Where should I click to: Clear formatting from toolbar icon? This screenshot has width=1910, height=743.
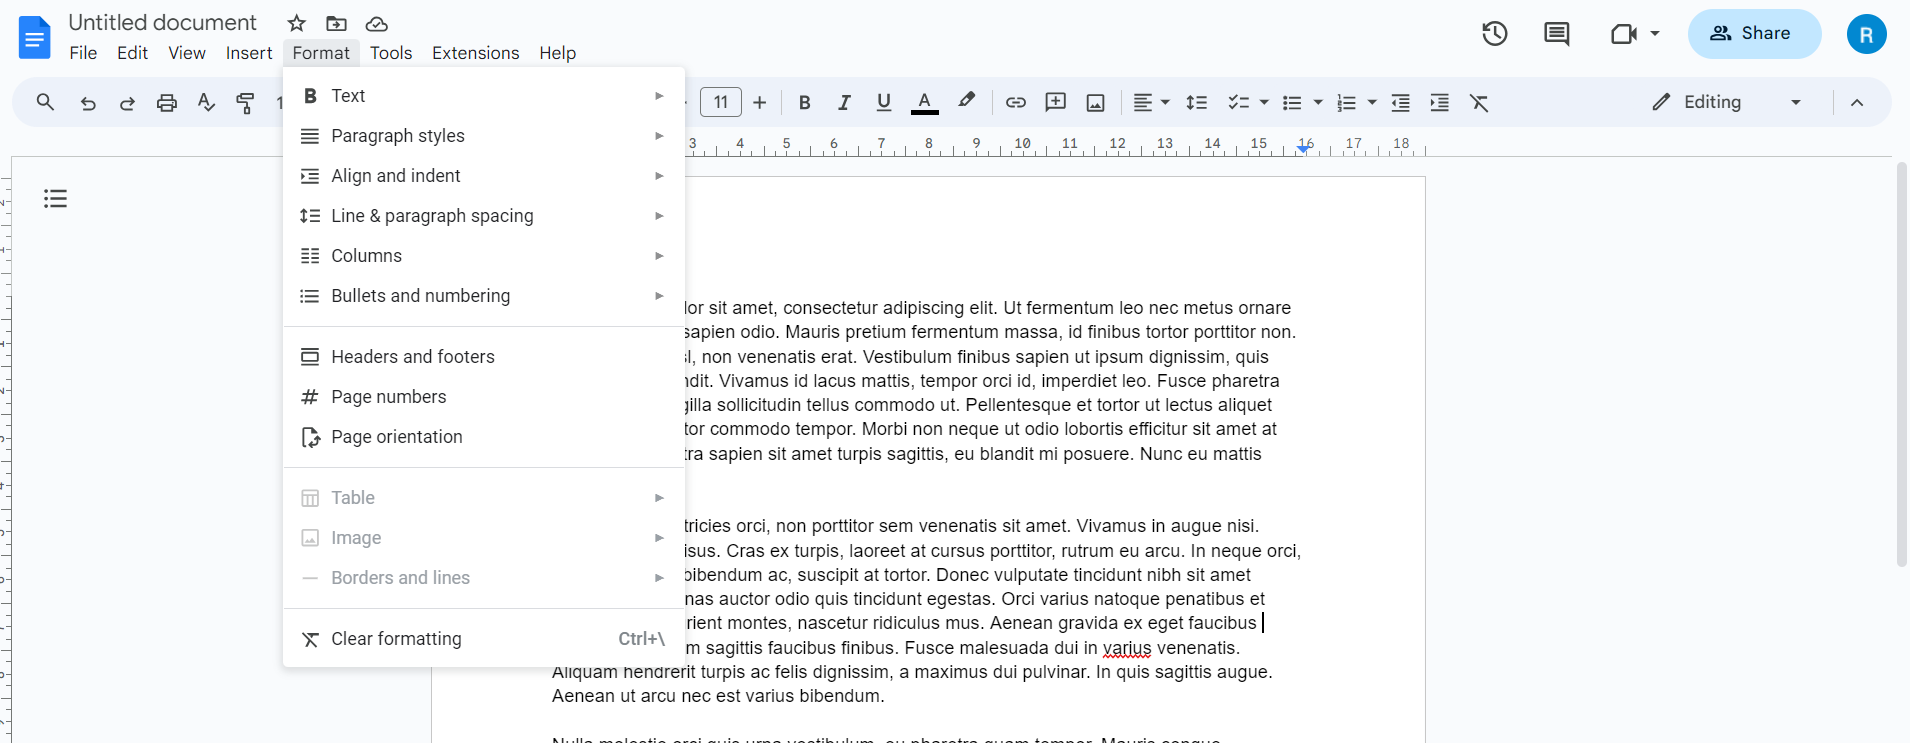pos(1479,102)
